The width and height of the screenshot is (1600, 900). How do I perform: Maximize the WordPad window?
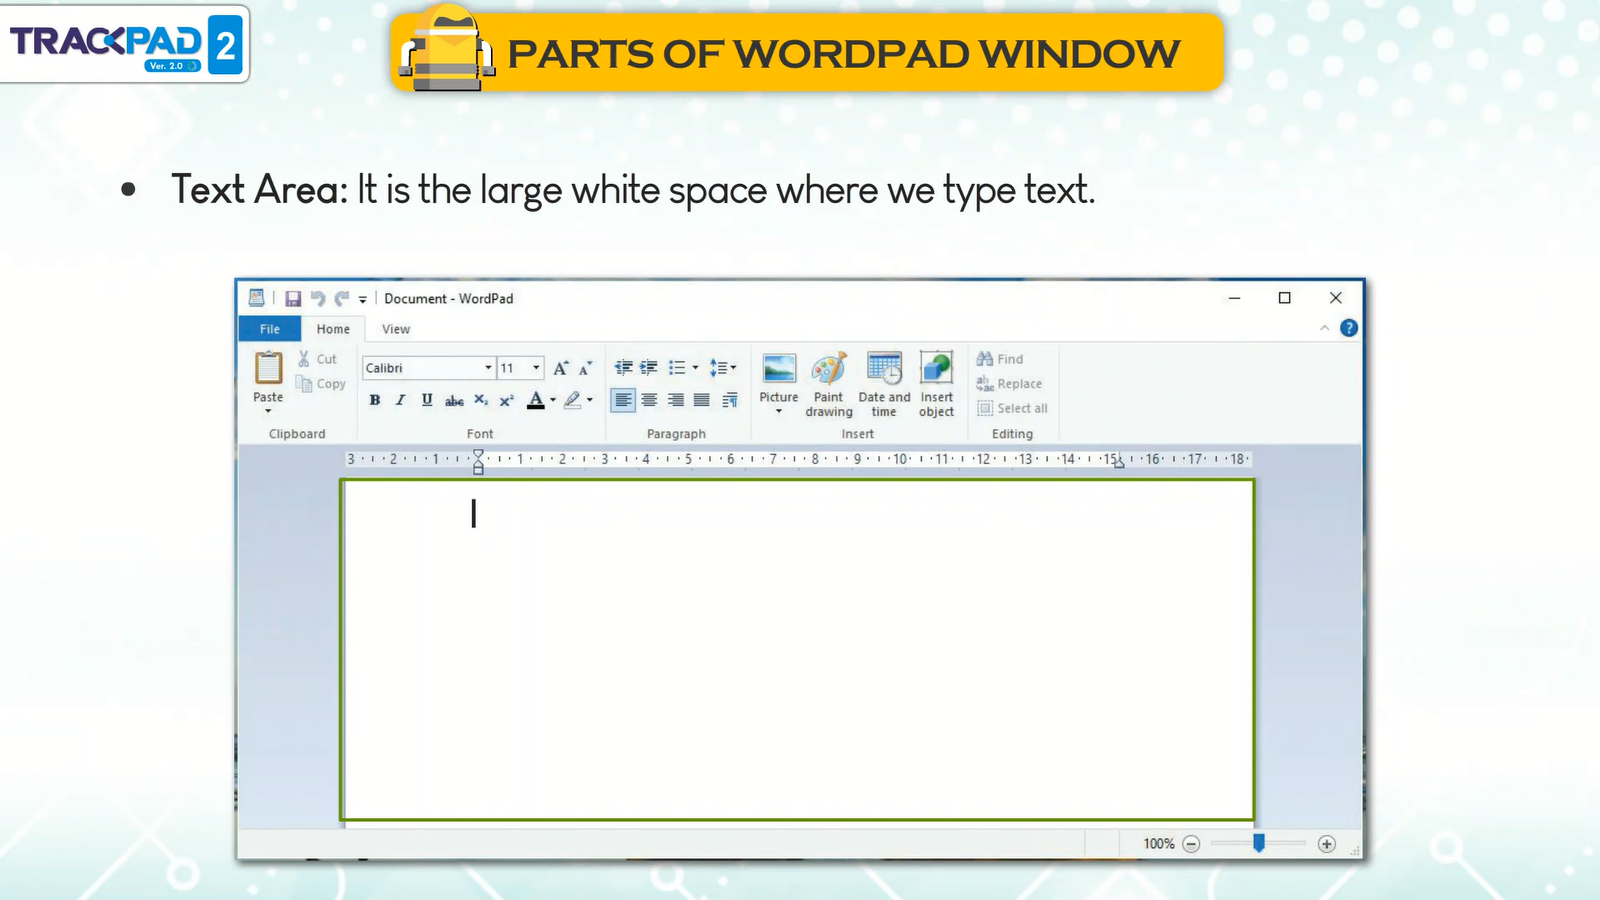click(x=1285, y=298)
